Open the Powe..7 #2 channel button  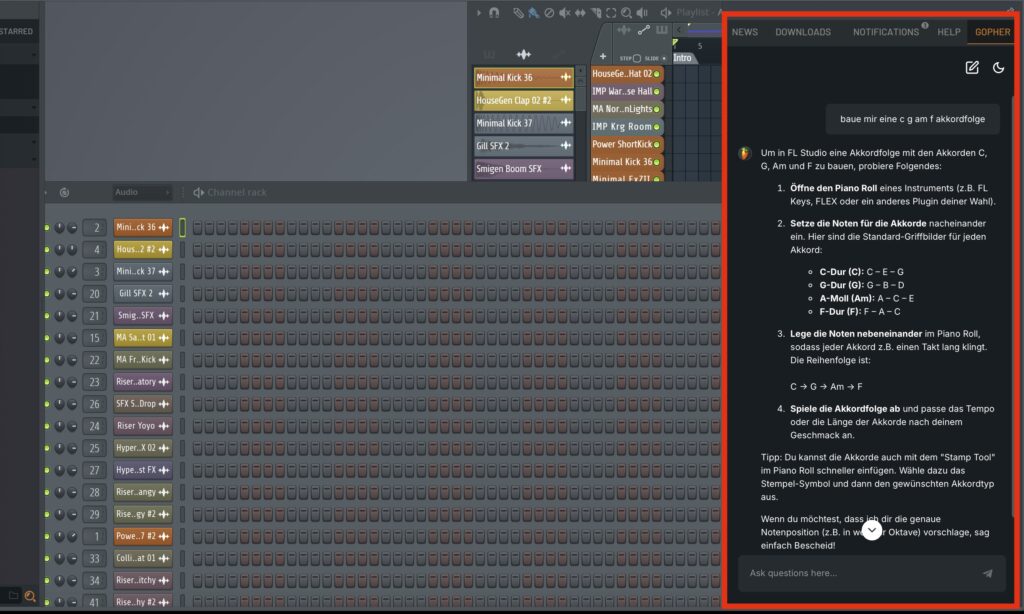coord(143,536)
